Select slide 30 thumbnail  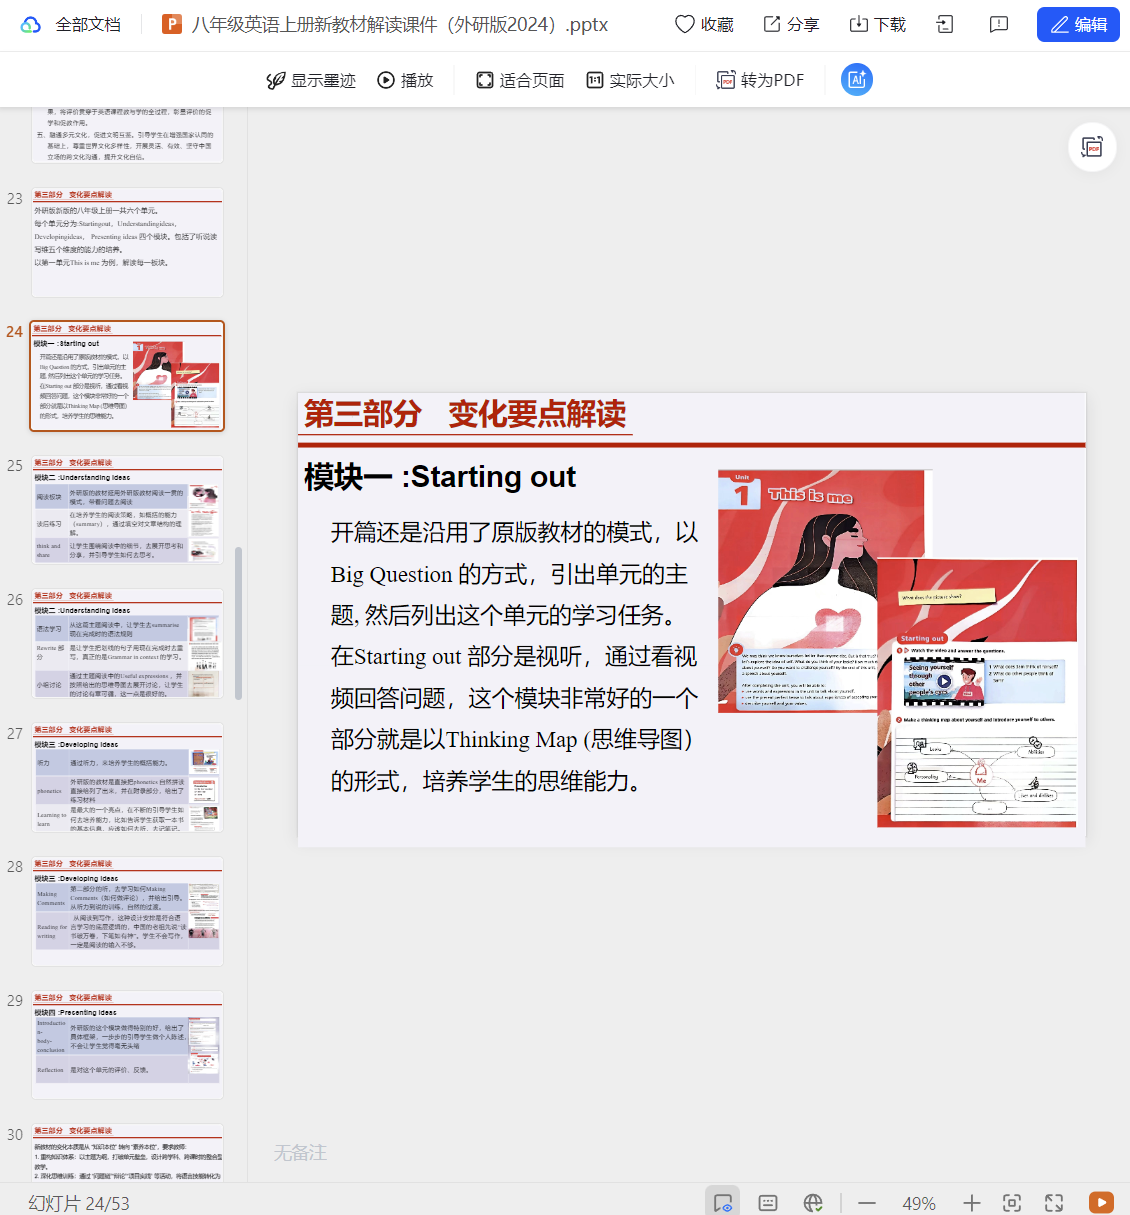pos(127,1153)
